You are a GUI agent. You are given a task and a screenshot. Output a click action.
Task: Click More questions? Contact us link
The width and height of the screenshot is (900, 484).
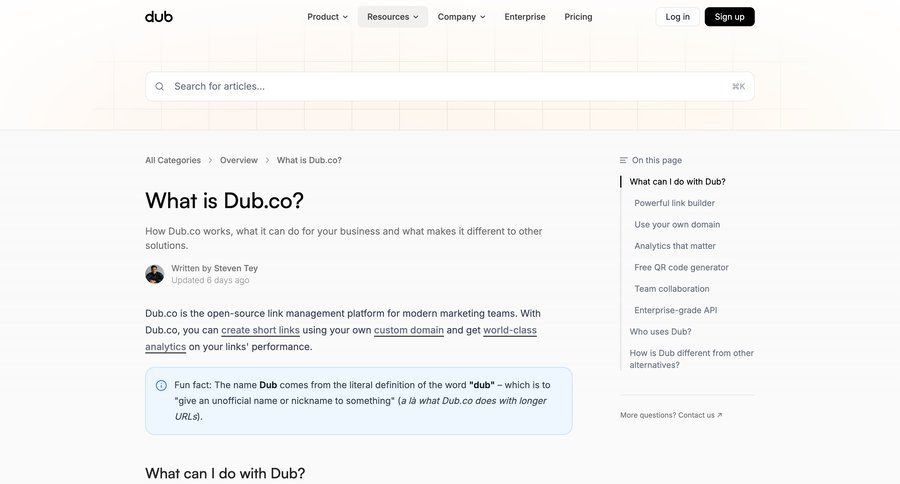pyautogui.click(x=671, y=415)
